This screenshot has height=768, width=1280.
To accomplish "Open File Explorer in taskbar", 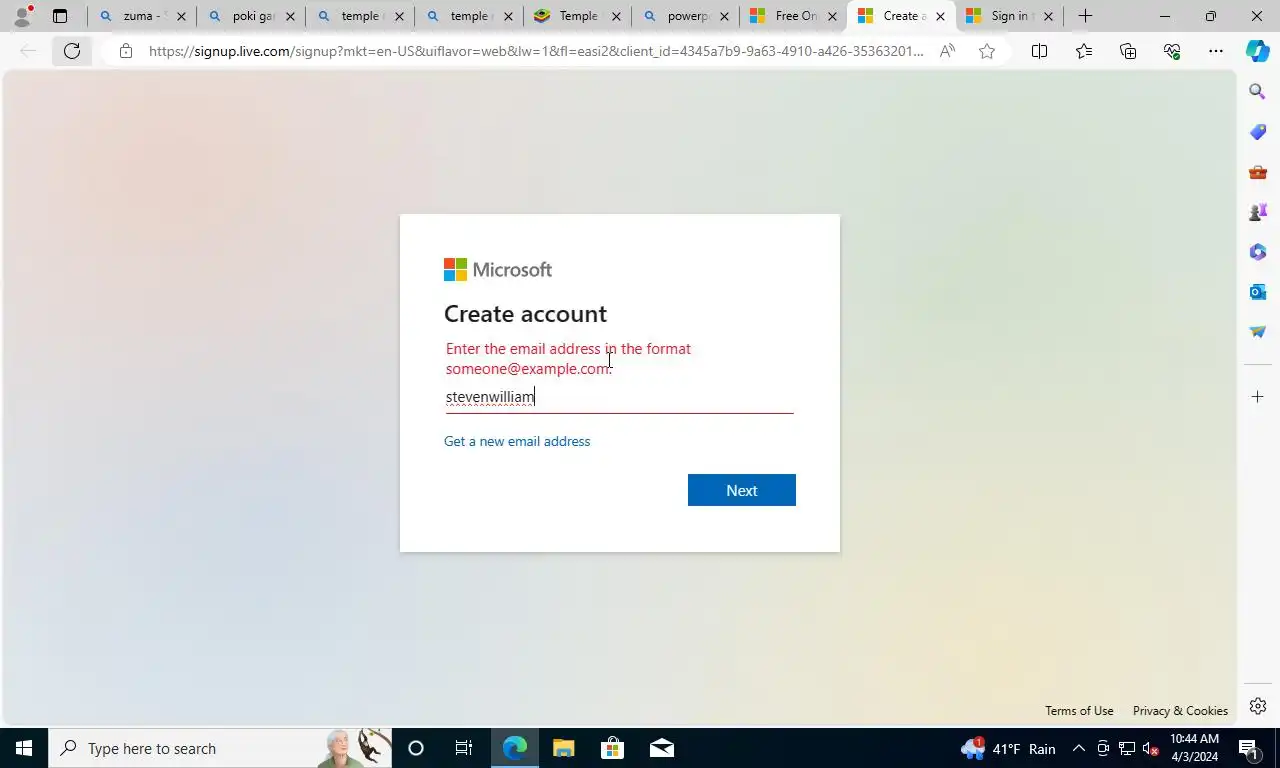I will (x=563, y=748).
